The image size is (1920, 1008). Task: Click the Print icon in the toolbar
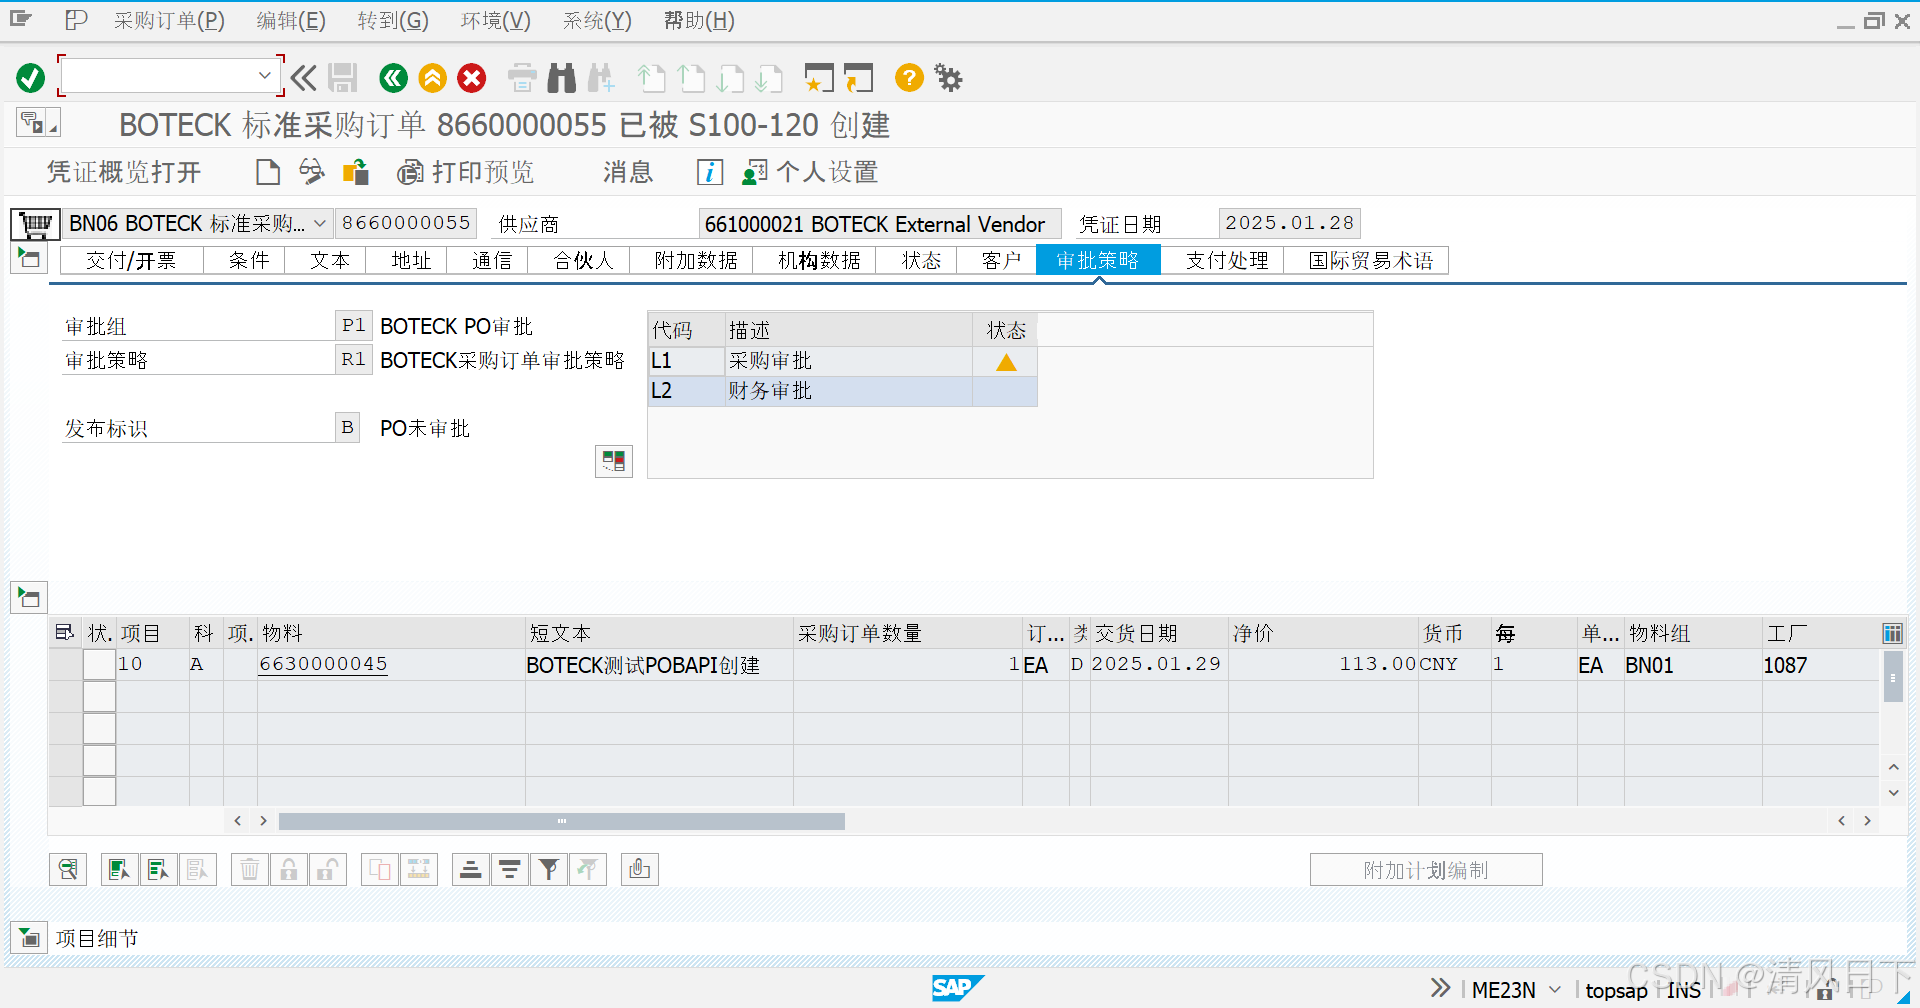point(521,78)
